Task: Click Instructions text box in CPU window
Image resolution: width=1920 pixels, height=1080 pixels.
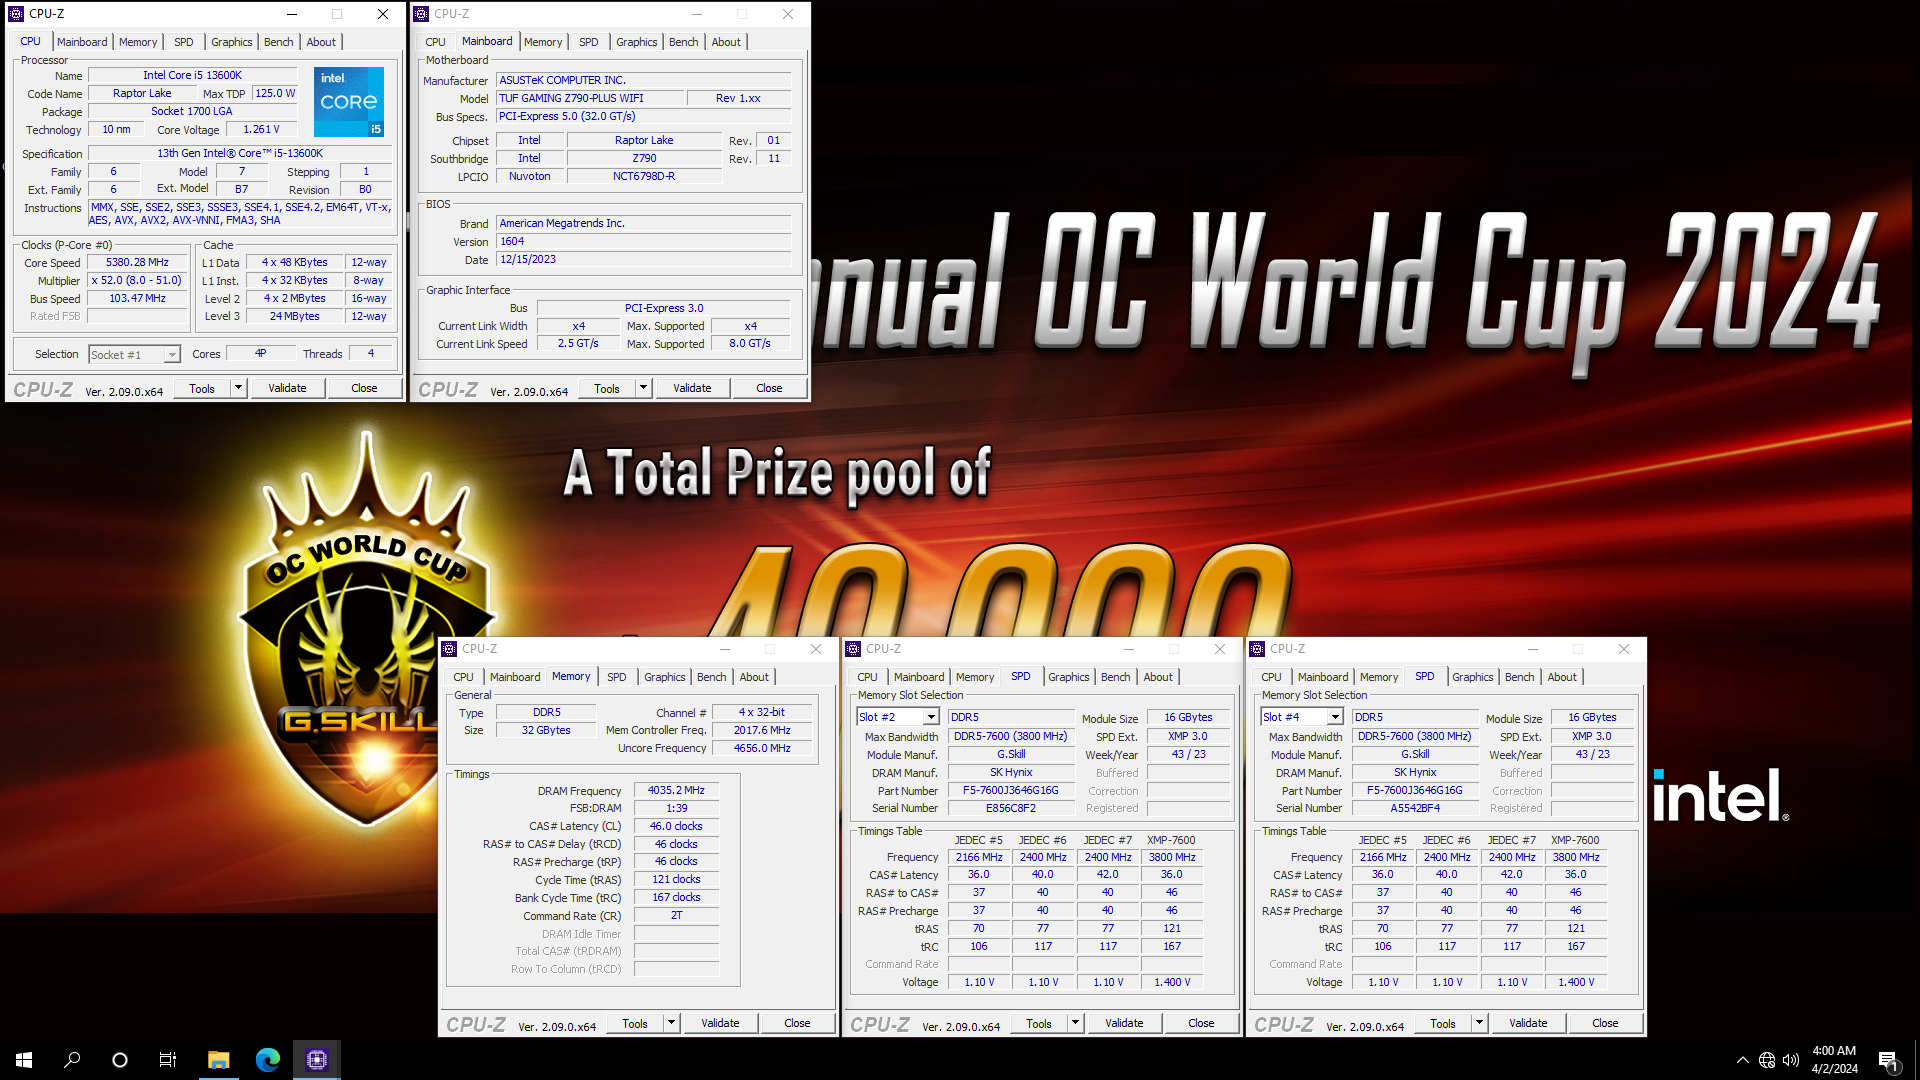Action: [241, 214]
